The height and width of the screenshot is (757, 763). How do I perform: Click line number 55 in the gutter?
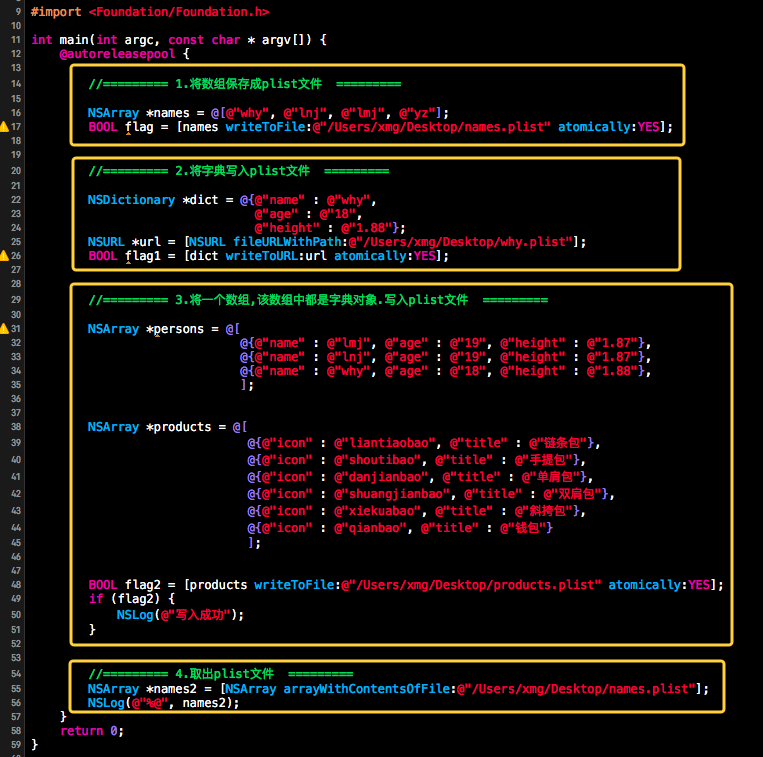pos(16,689)
